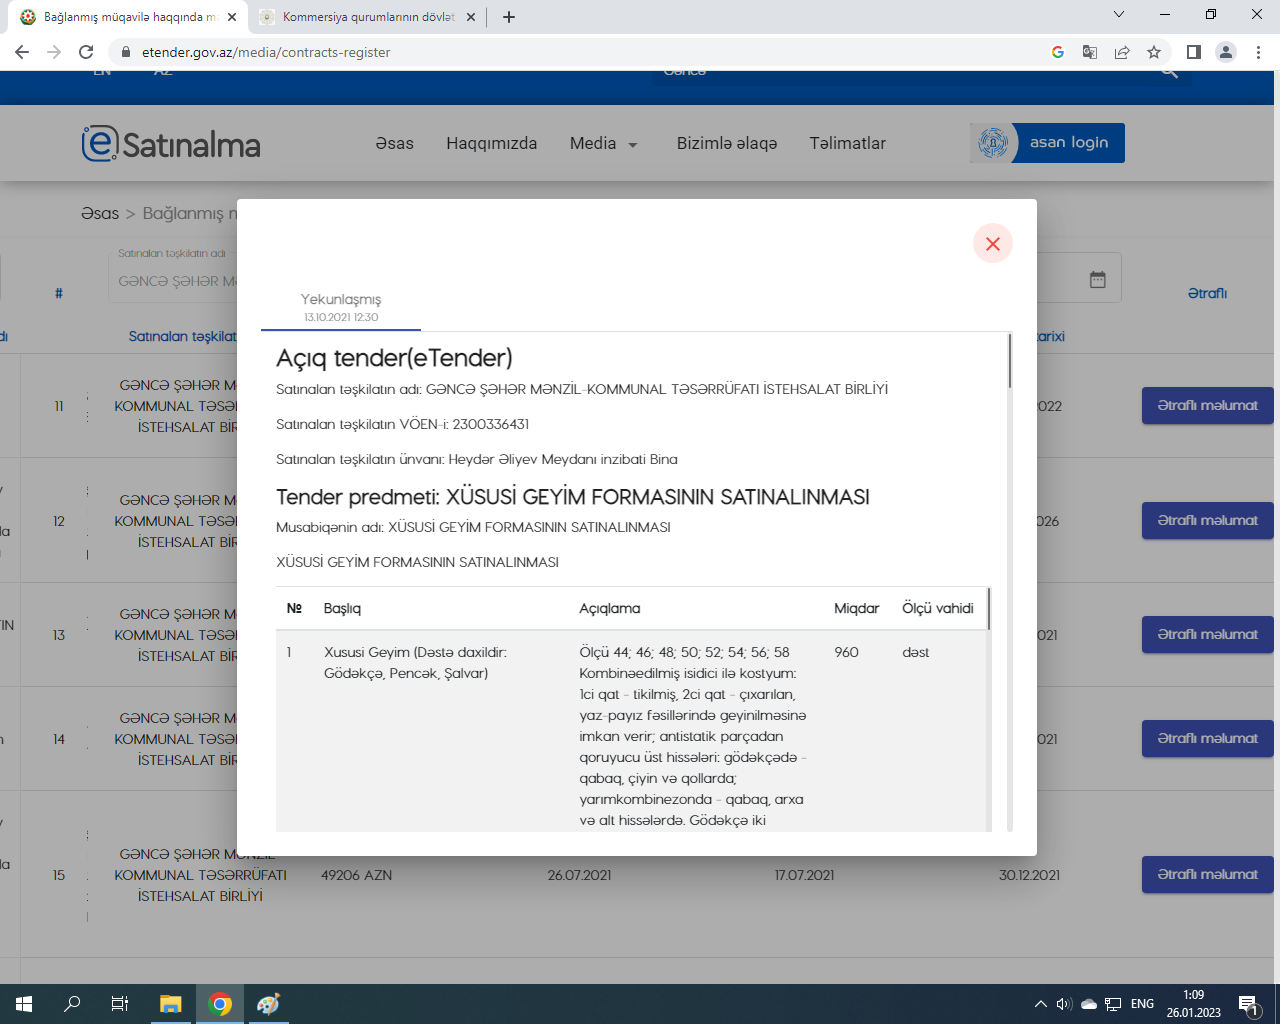This screenshot has width=1280, height=1024.
Task: Open the calendar date picker icon
Action: coord(1097,280)
